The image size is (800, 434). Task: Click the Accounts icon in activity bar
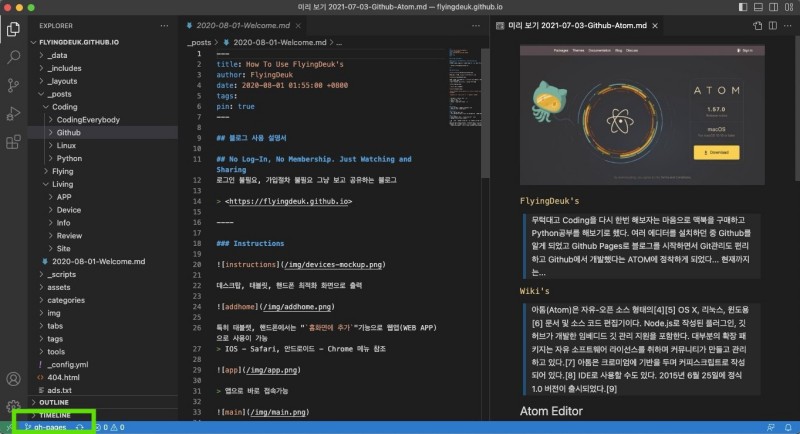[14, 380]
